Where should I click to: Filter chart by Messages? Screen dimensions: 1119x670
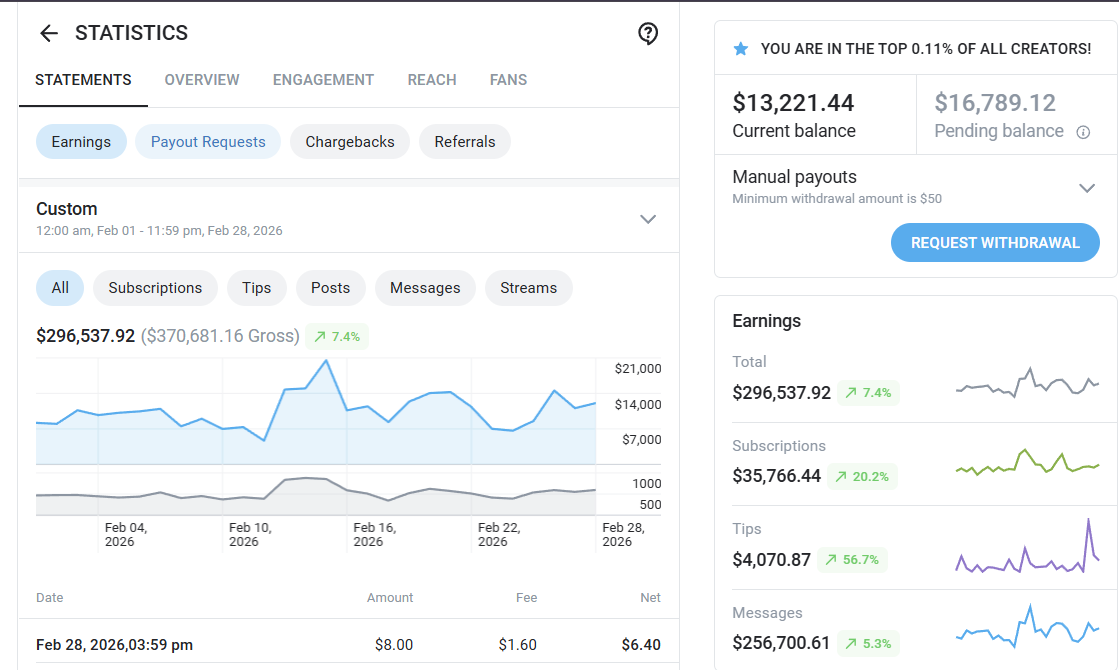point(425,288)
